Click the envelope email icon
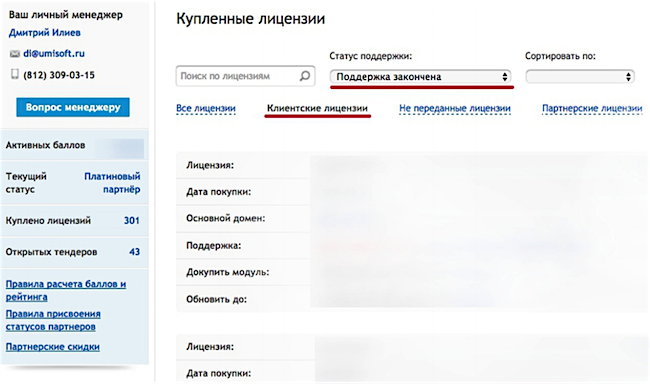 [x=15, y=54]
